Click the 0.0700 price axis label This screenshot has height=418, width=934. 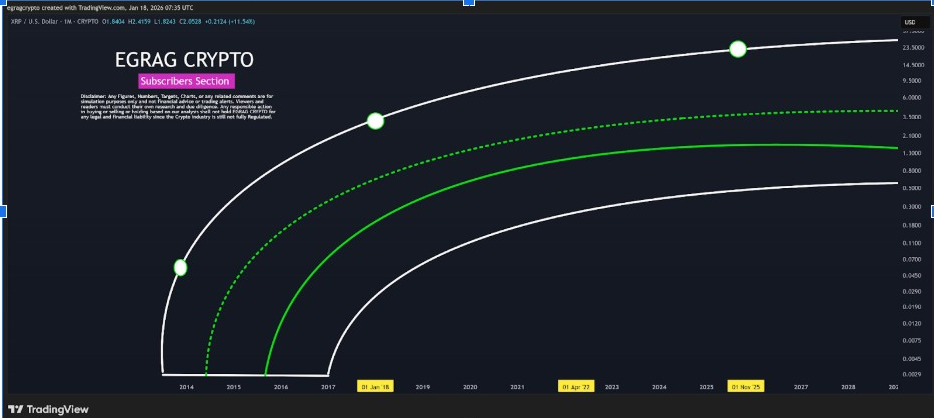point(910,260)
